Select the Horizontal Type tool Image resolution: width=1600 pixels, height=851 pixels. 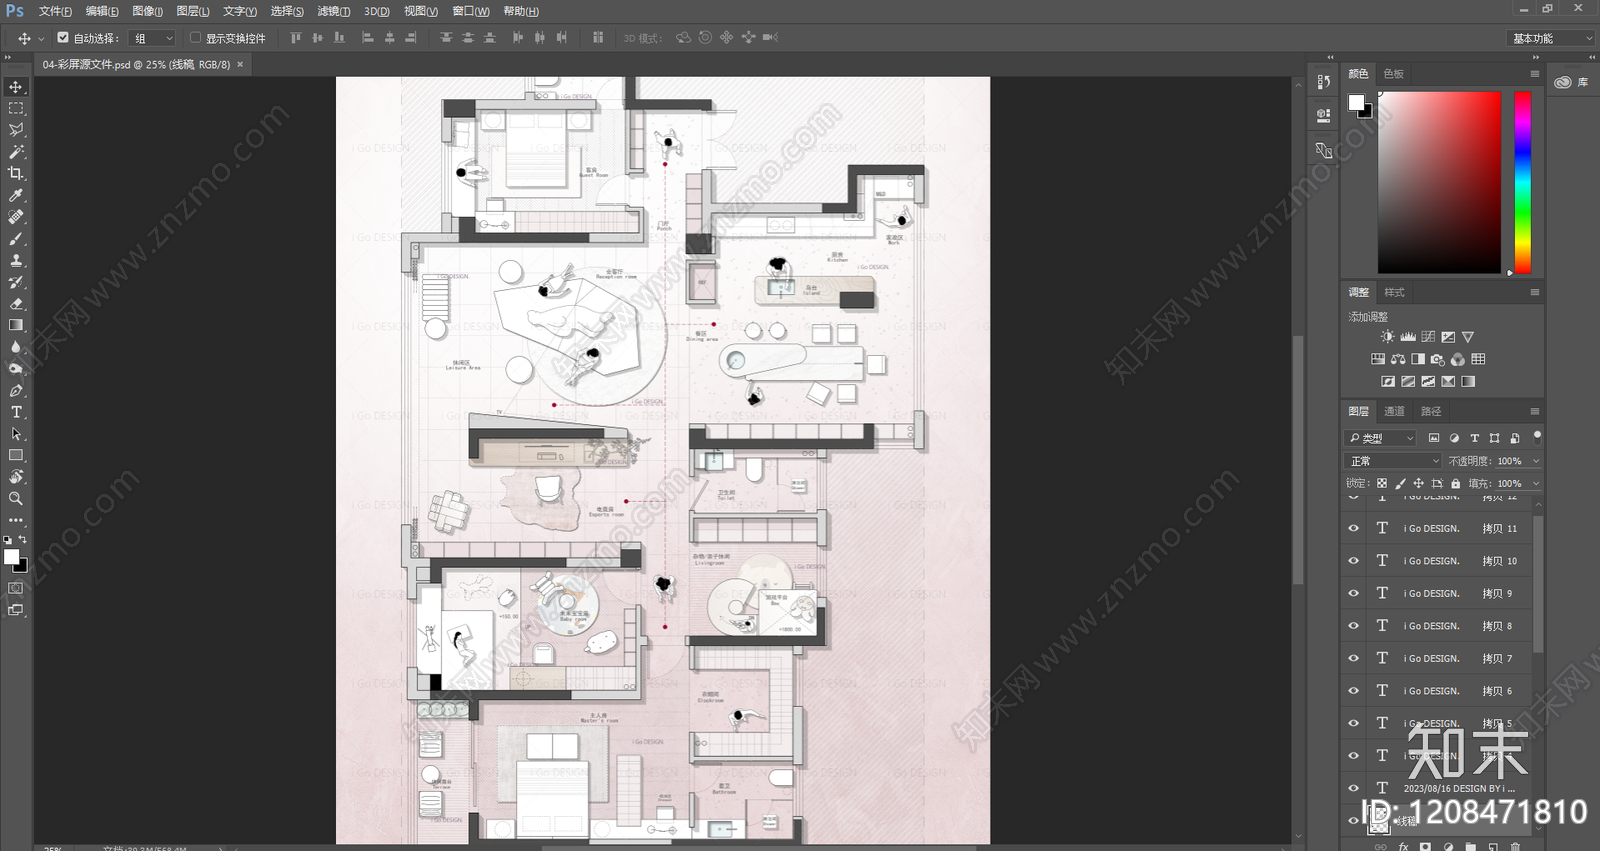point(16,412)
